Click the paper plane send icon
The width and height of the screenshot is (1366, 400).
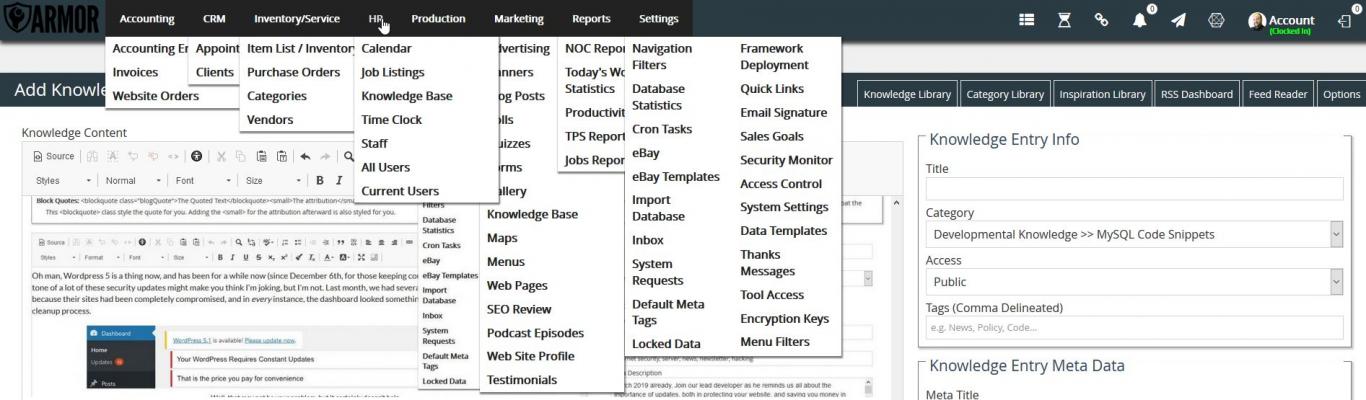[x=1178, y=19]
